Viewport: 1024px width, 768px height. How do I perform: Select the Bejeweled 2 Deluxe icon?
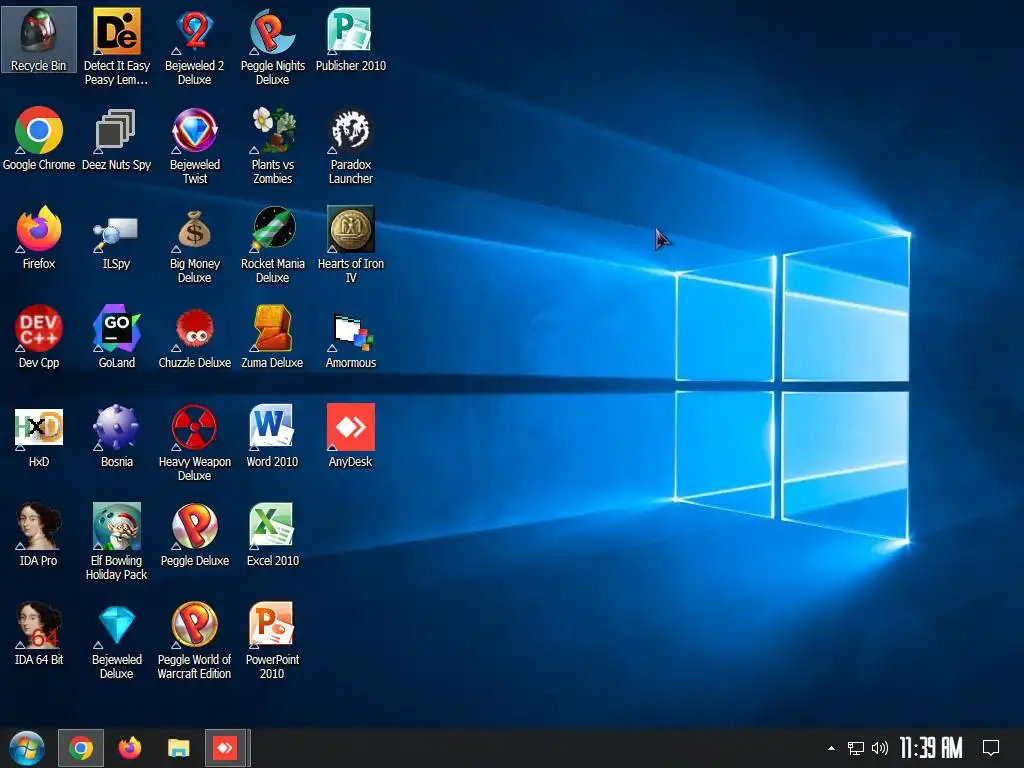click(x=194, y=46)
